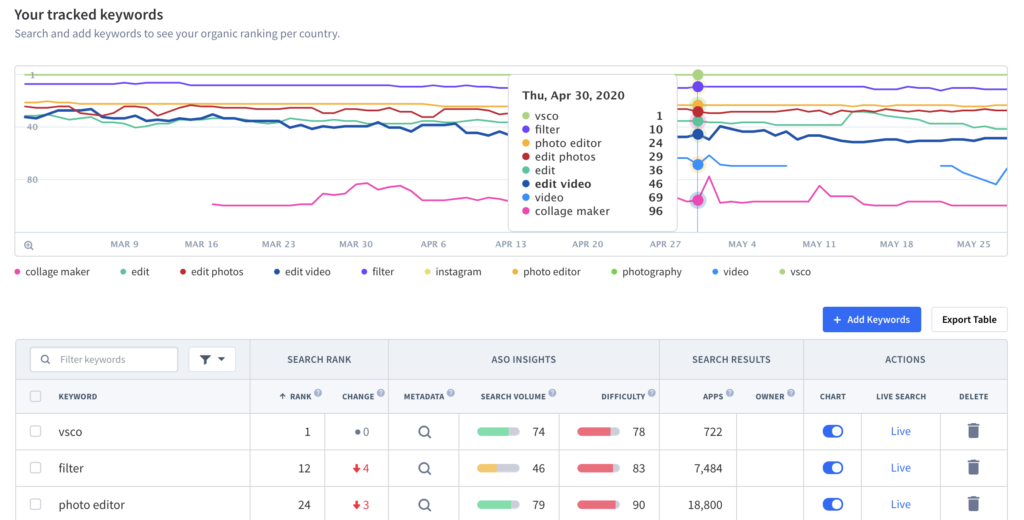Screen dimensions: 1024x520
Task: Check the checkbox for photo editor row
Action: 36,504
